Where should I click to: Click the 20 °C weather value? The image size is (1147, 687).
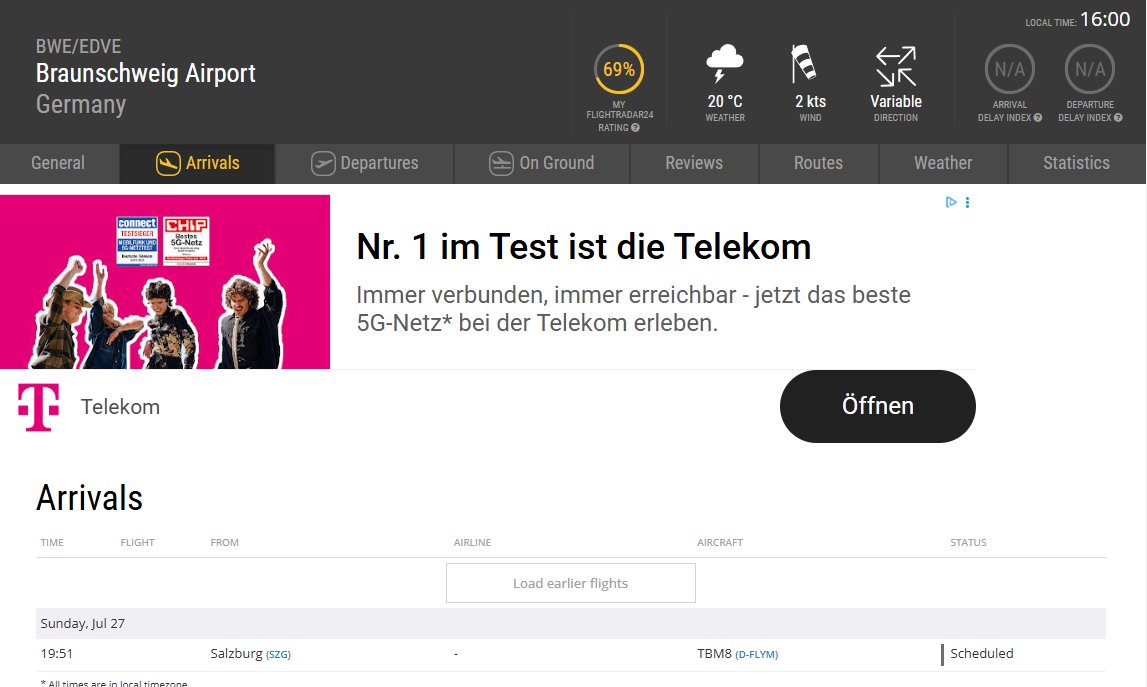point(725,102)
